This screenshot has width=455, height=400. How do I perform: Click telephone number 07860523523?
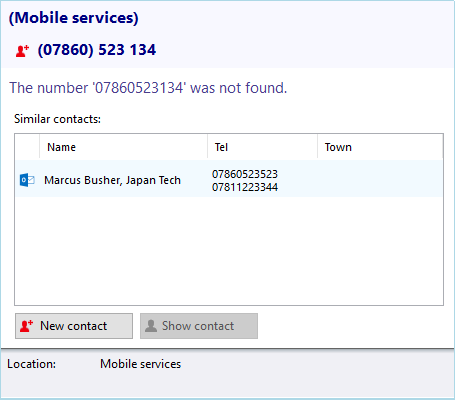tap(245, 174)
